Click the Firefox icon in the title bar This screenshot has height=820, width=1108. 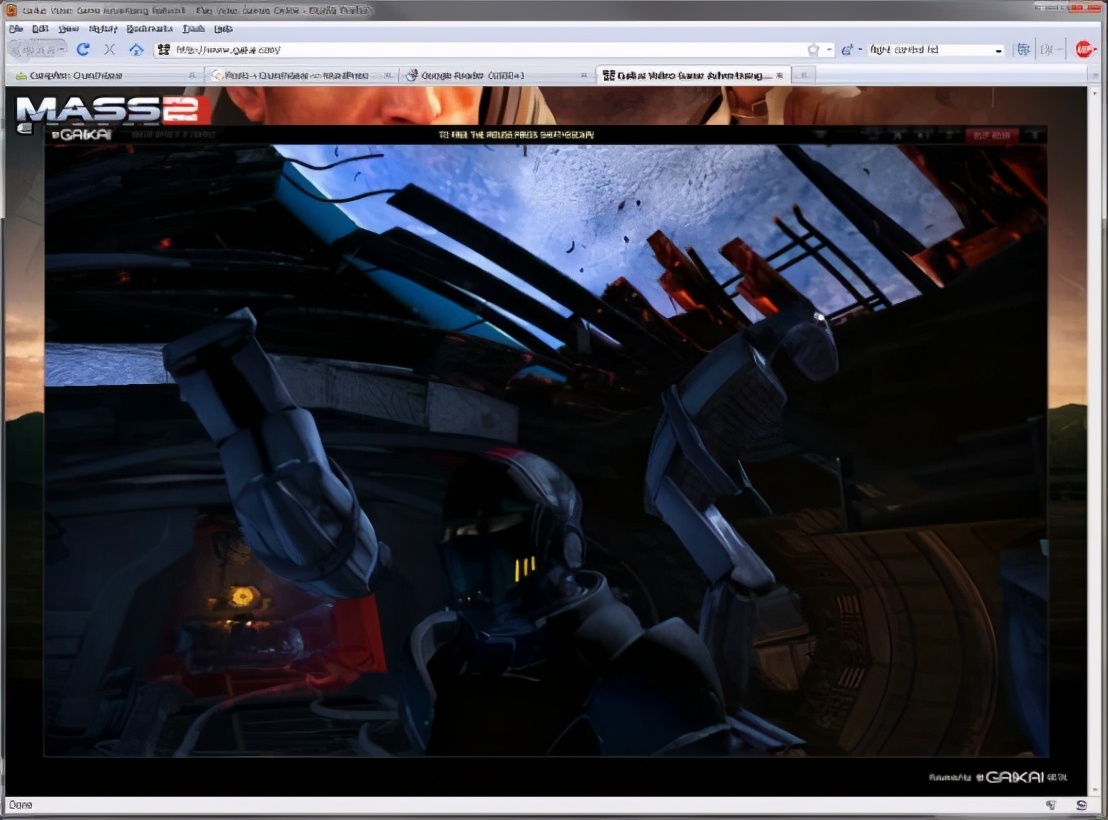11,10
